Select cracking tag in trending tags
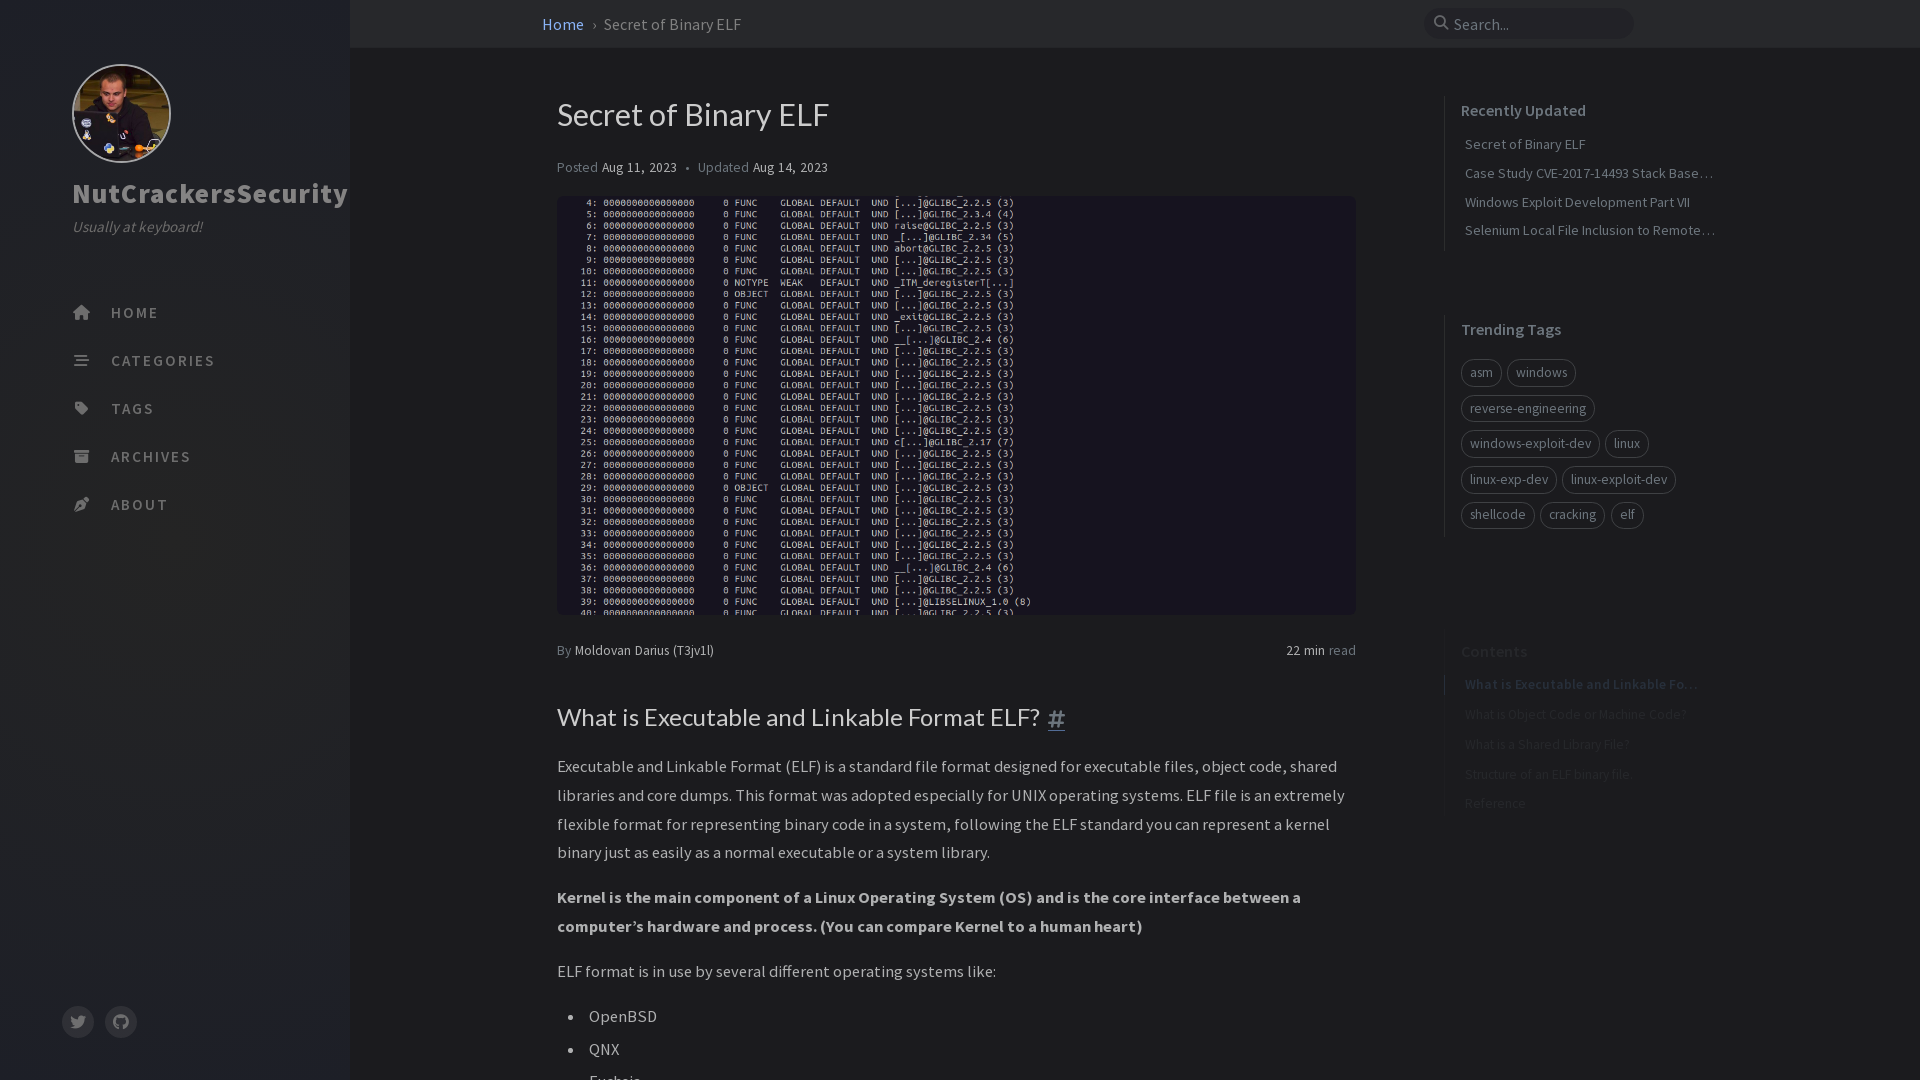Viewport: 1920px width, 1080px height. pyautogui.click(x=1572, y=514)
